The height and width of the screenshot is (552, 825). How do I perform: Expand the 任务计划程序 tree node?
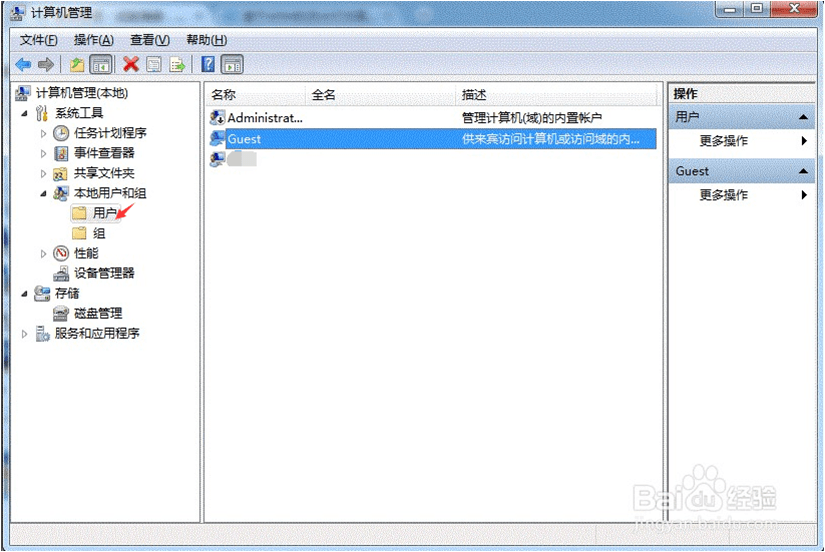point(43,133)
